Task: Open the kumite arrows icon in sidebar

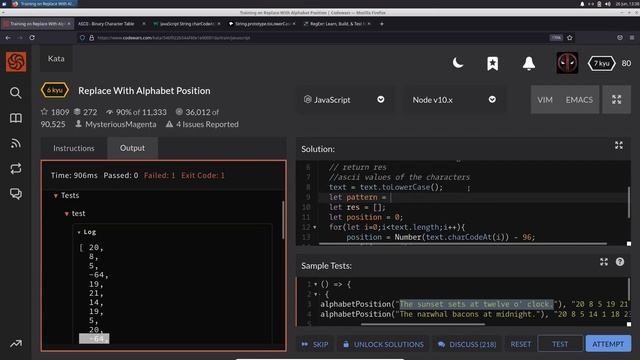Action: (16, 168)
